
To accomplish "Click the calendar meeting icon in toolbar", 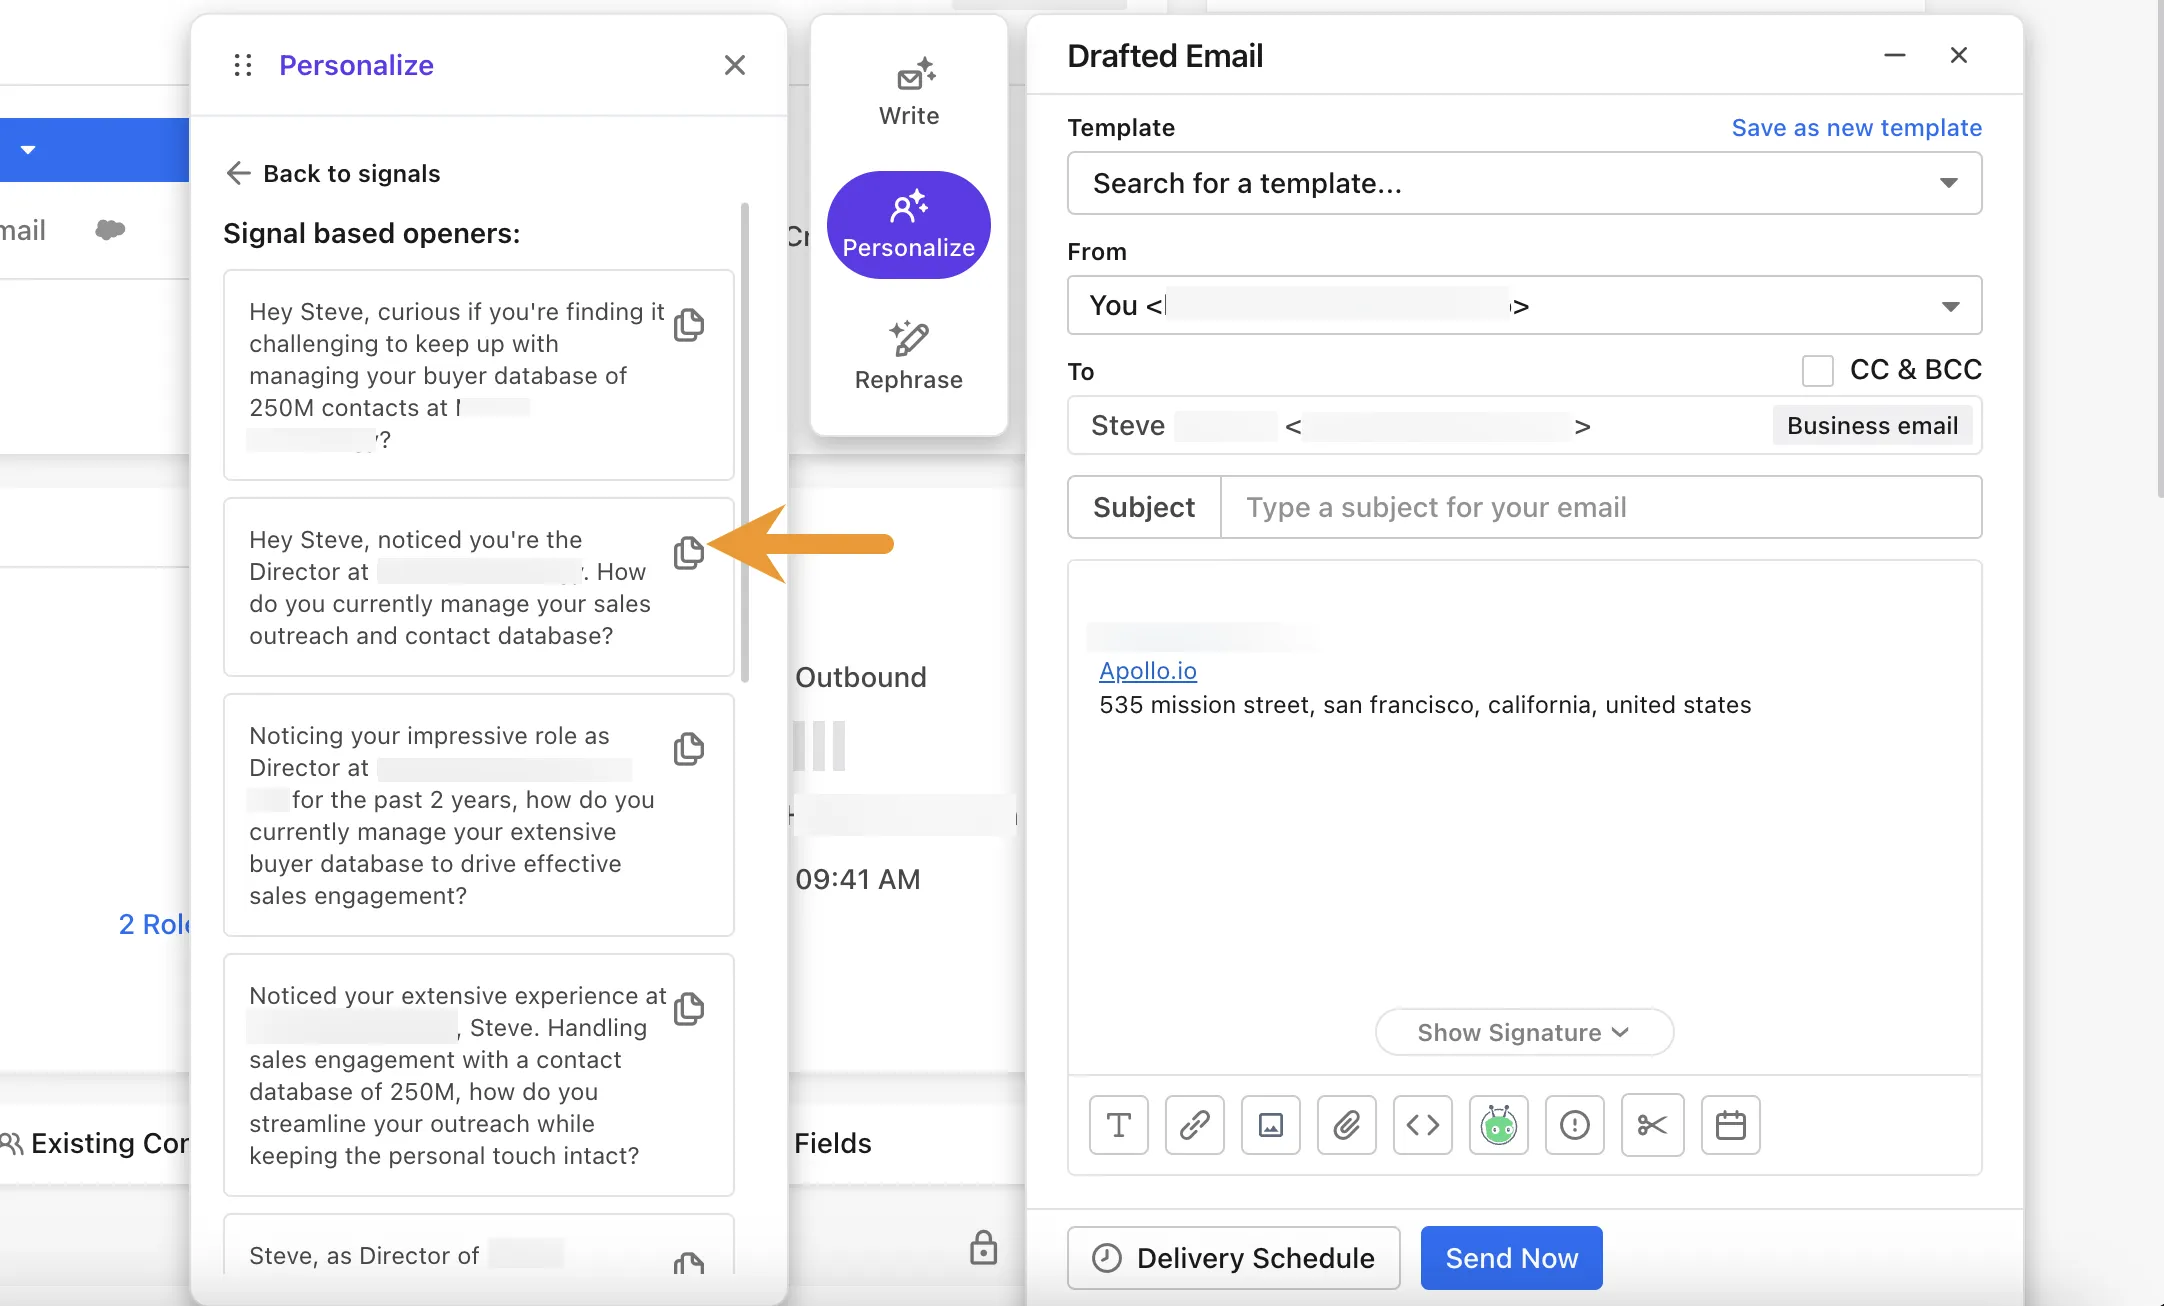I will pyautogui.click(x=1730, y=1125).
